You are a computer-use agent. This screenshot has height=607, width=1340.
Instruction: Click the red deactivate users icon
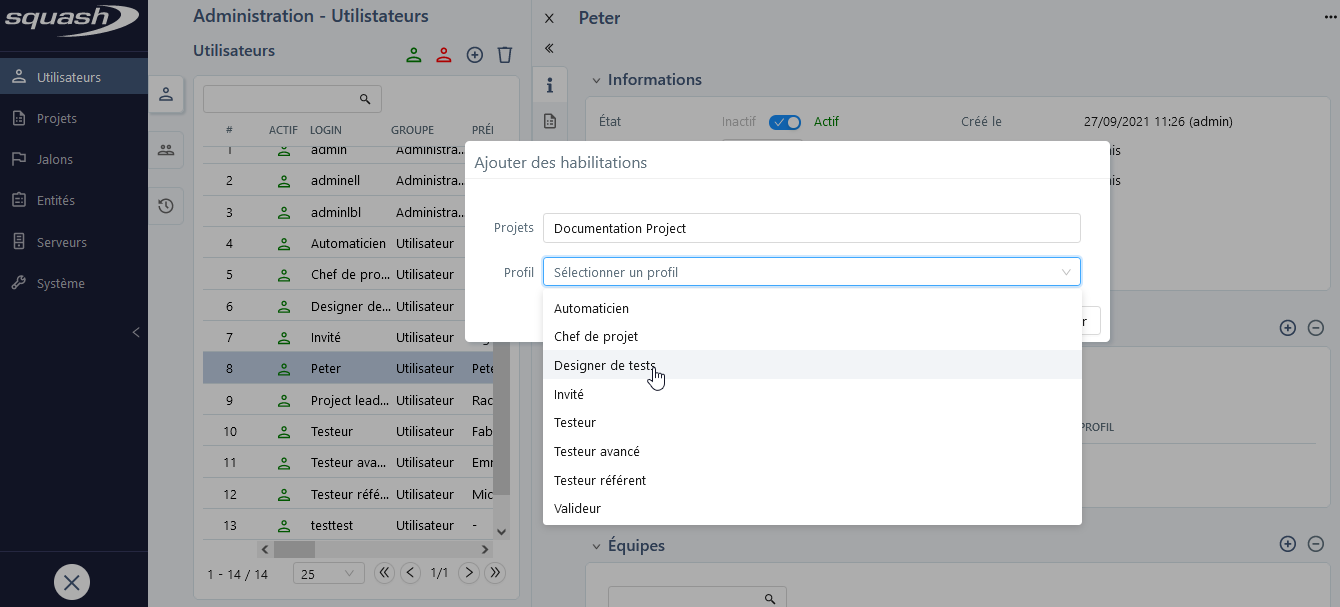pyautogui.click(x=444, y=55)
